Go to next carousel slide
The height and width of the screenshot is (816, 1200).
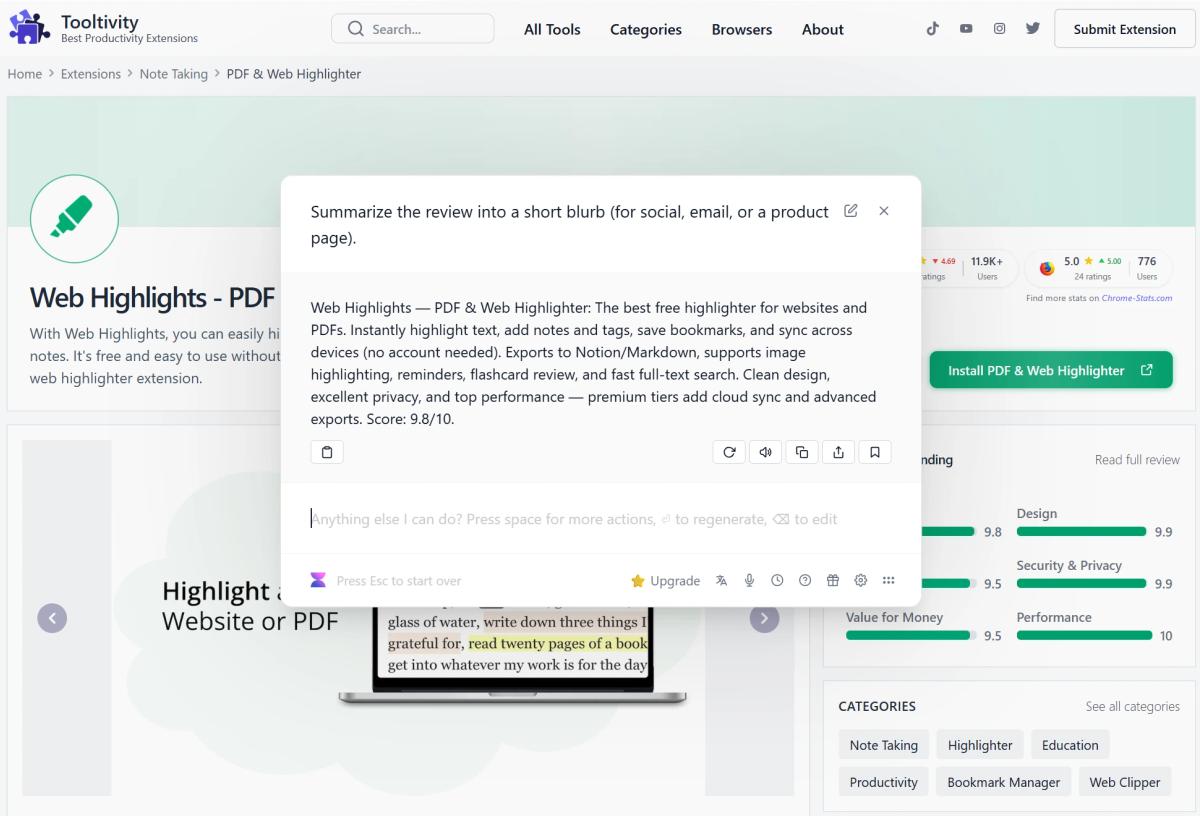point(764,619)
